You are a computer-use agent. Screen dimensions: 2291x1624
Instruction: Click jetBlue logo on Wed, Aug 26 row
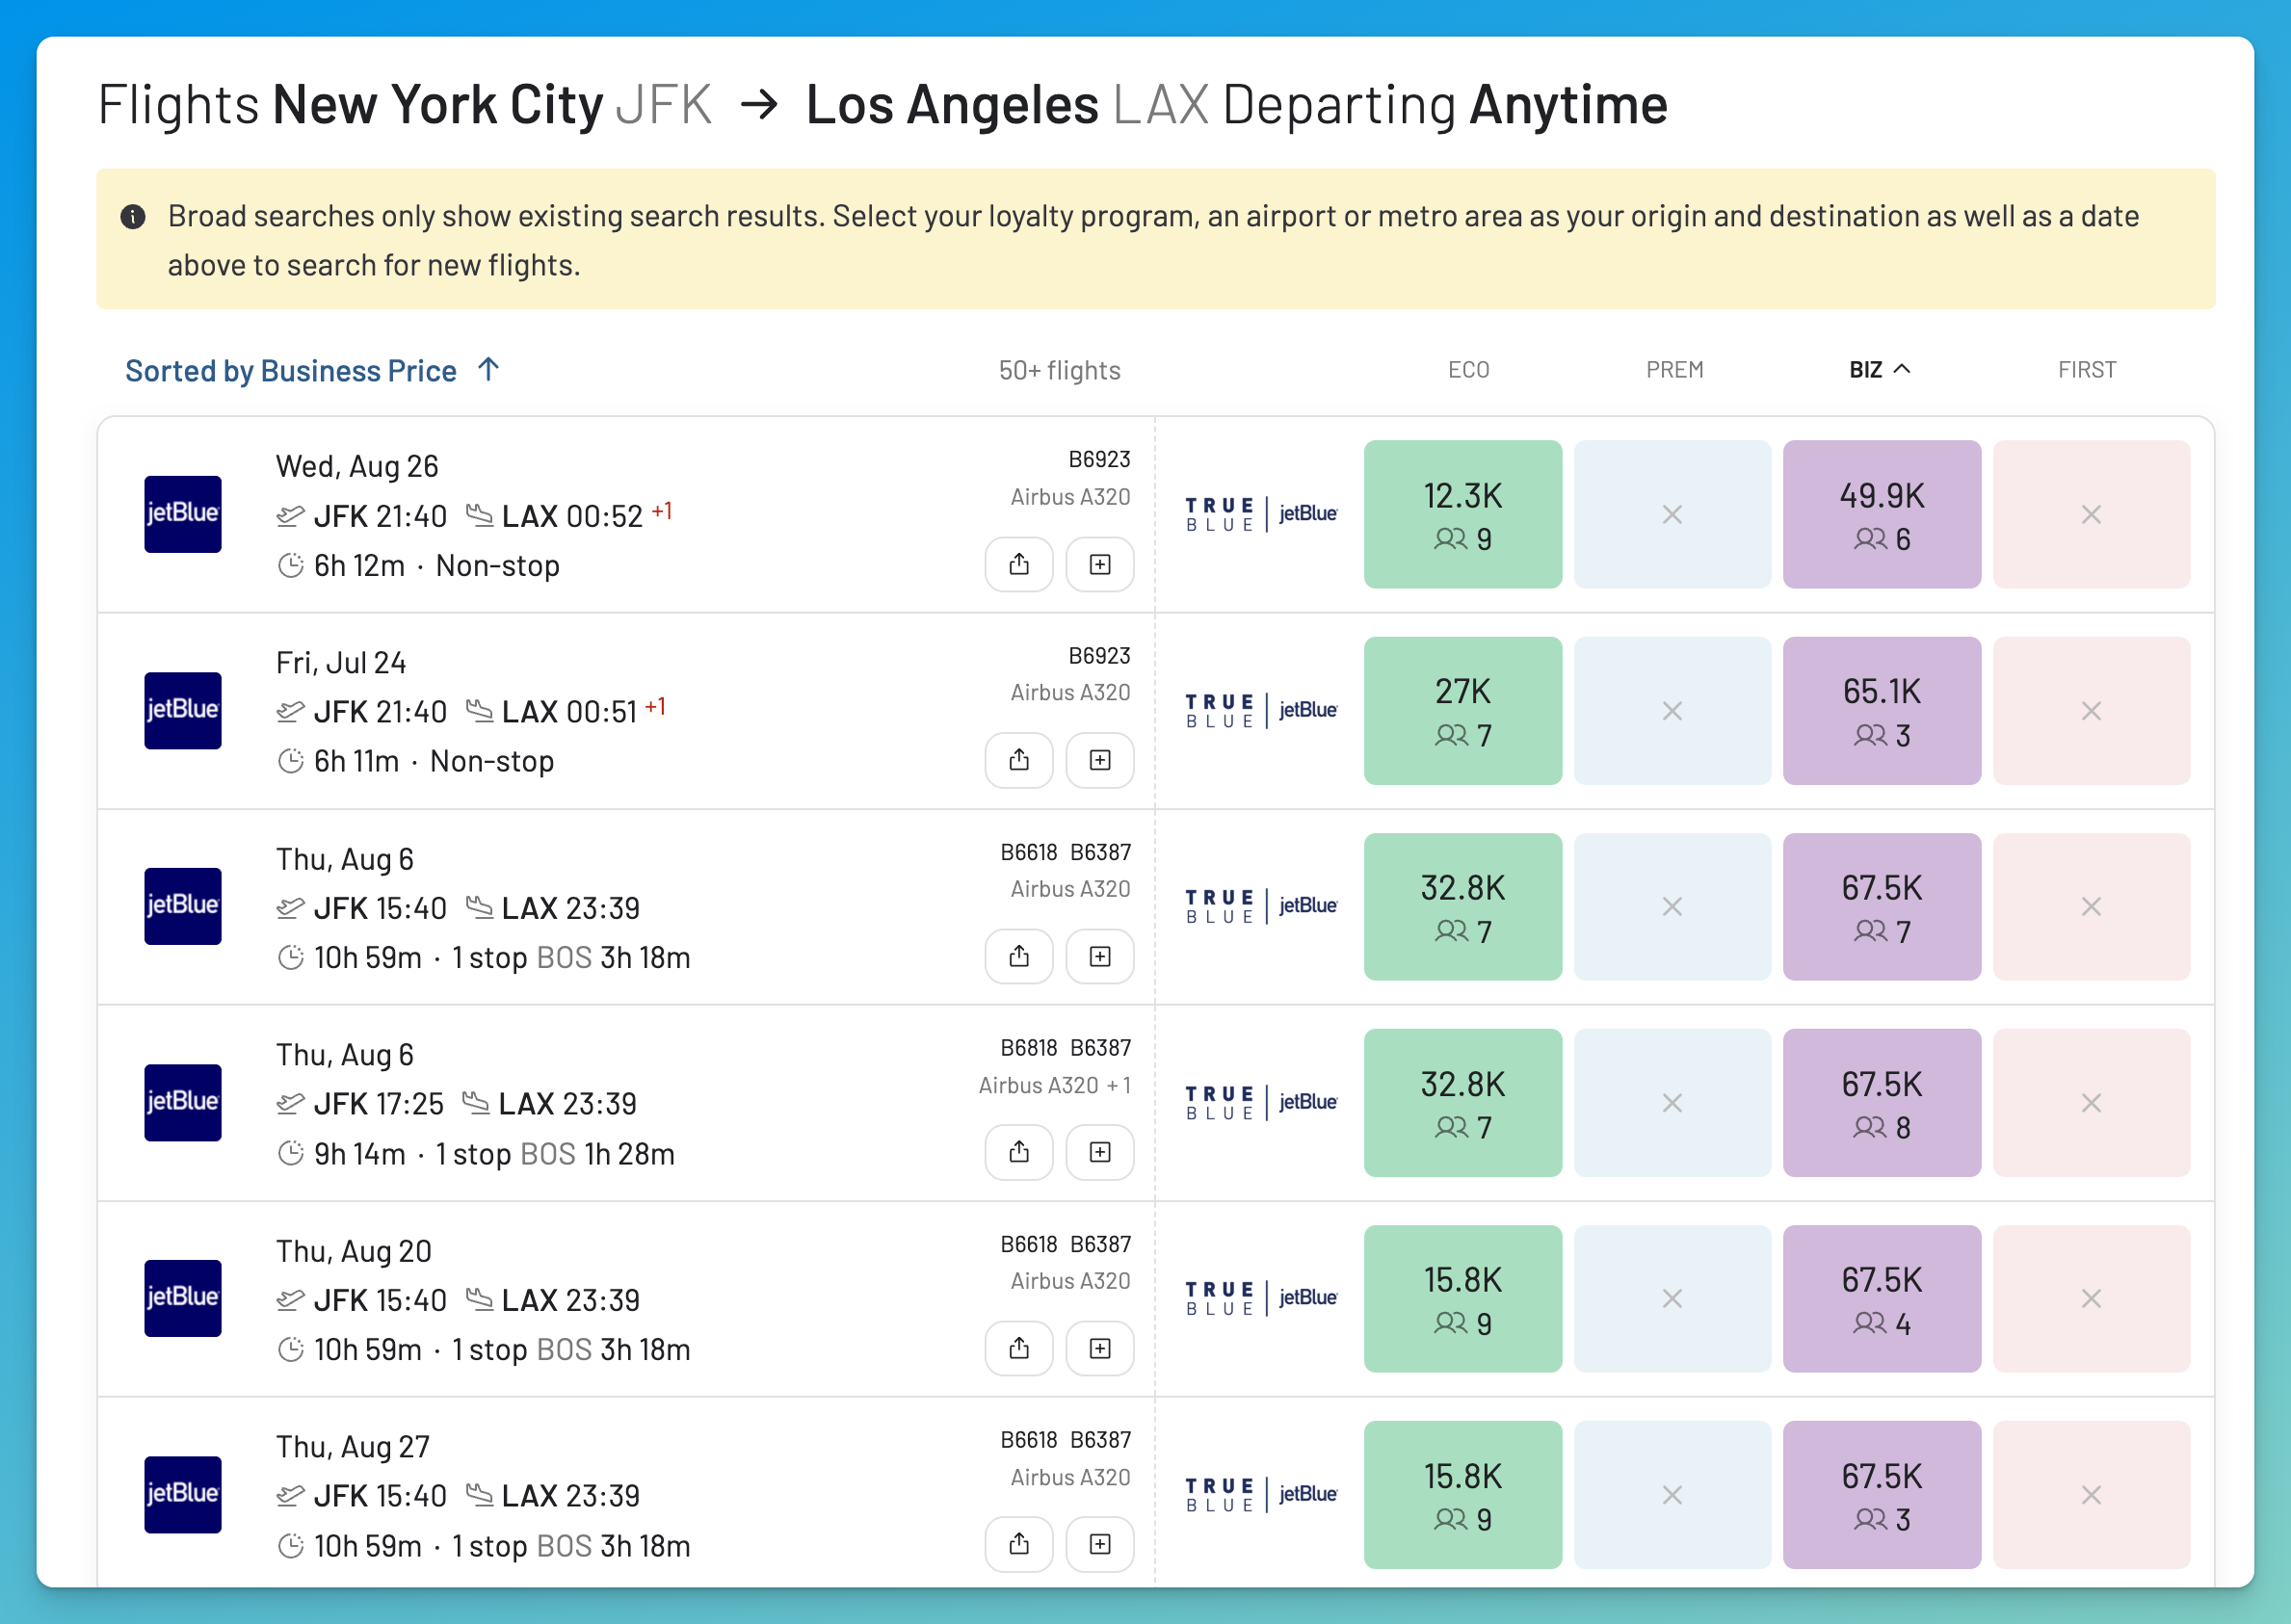182,514
